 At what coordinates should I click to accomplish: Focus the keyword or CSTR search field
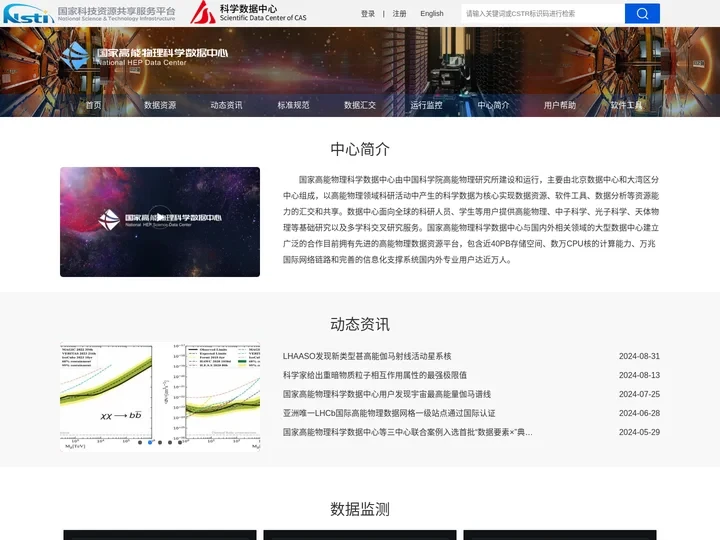tap(543, 13)
